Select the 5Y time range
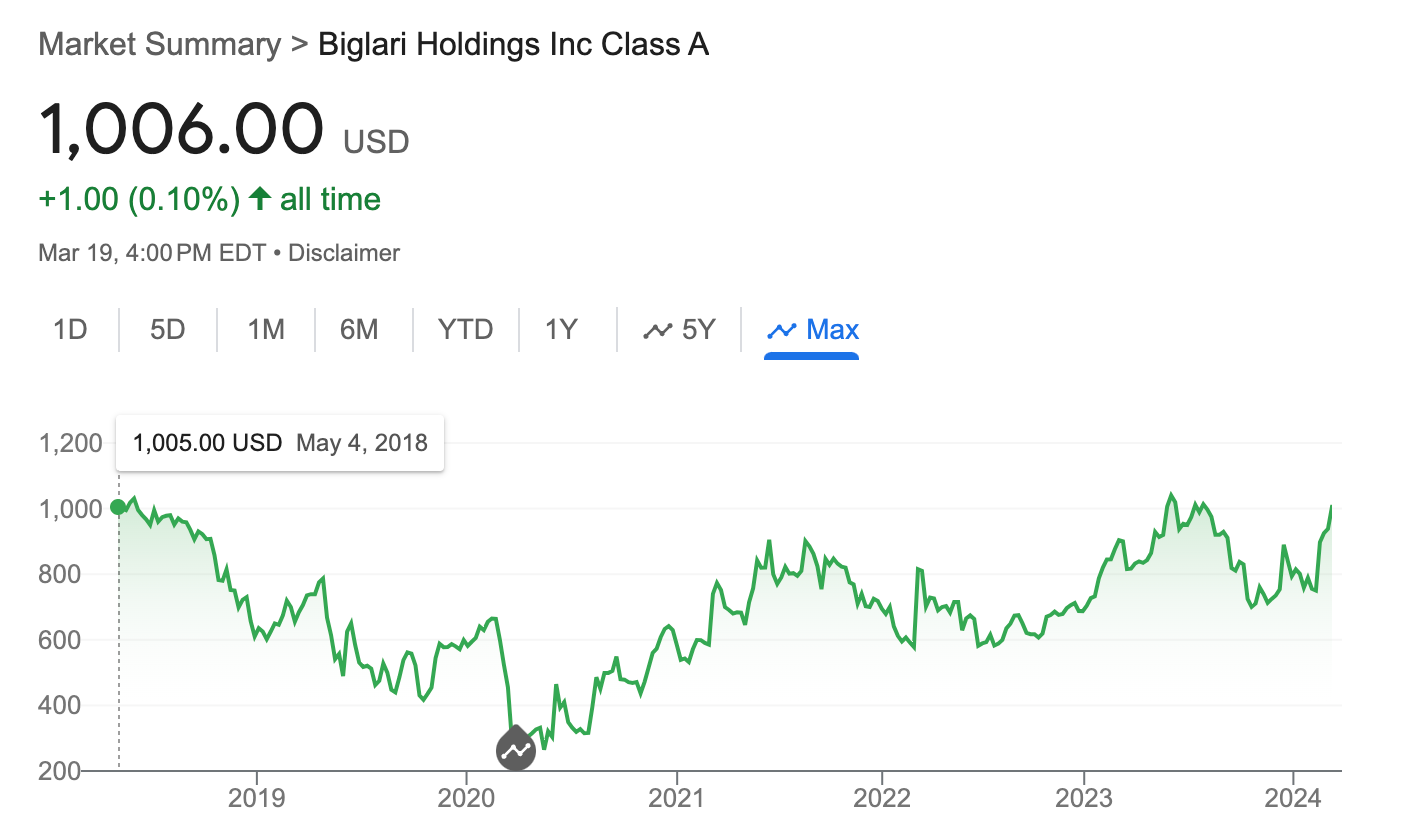 [680, 328]
